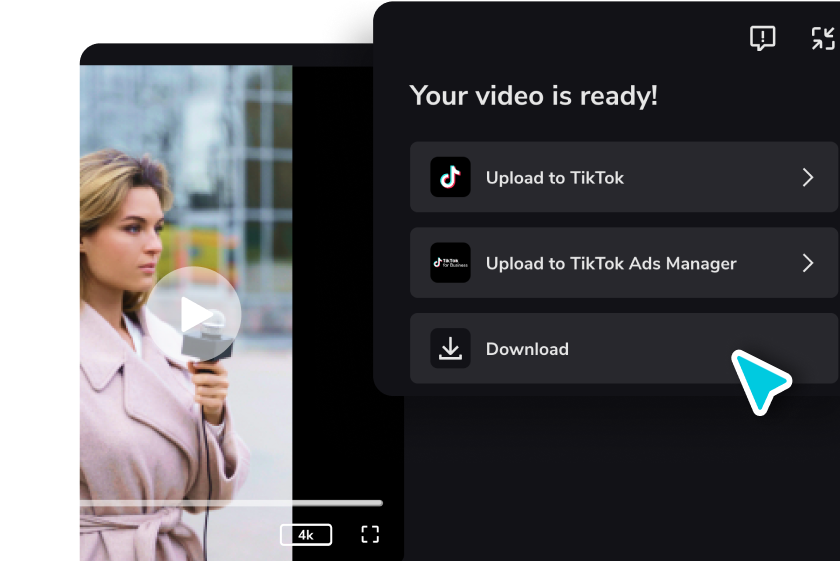Viewport: 840px width, 561px height.
Task: Click the end of the video progress bar
Action: pos(379,503)
